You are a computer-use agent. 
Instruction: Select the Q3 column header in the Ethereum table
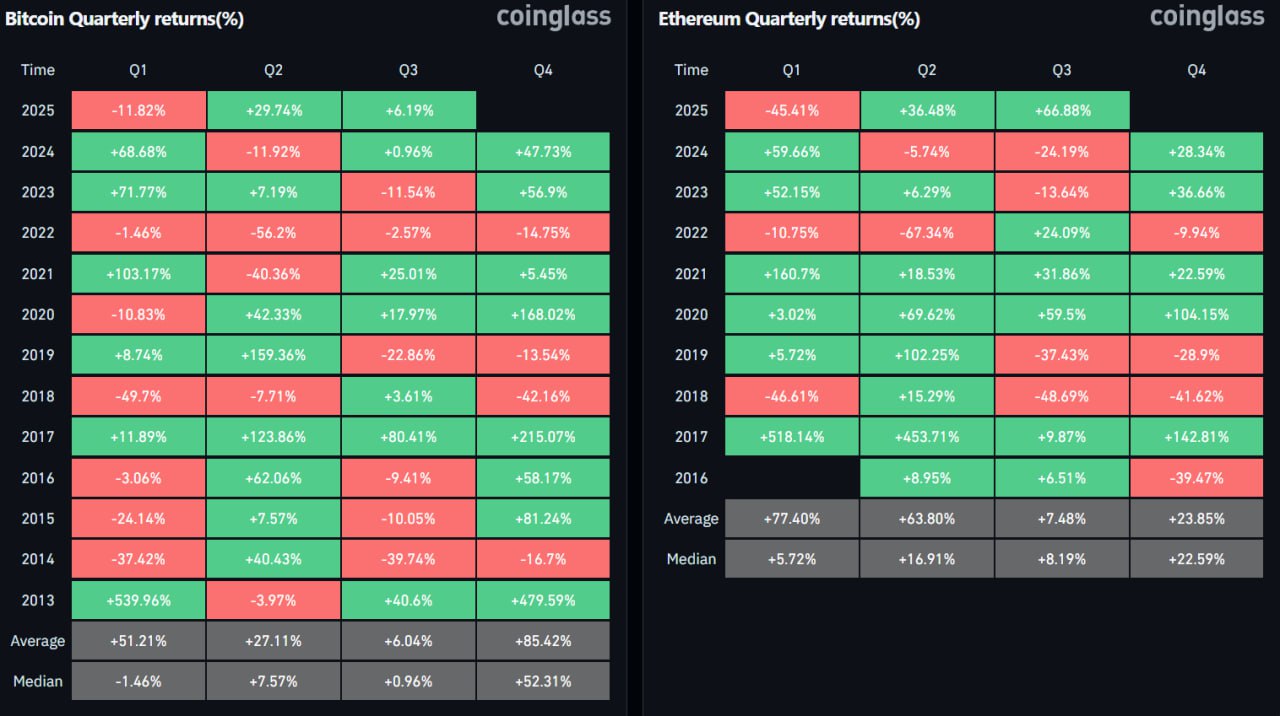point(1062,70)
